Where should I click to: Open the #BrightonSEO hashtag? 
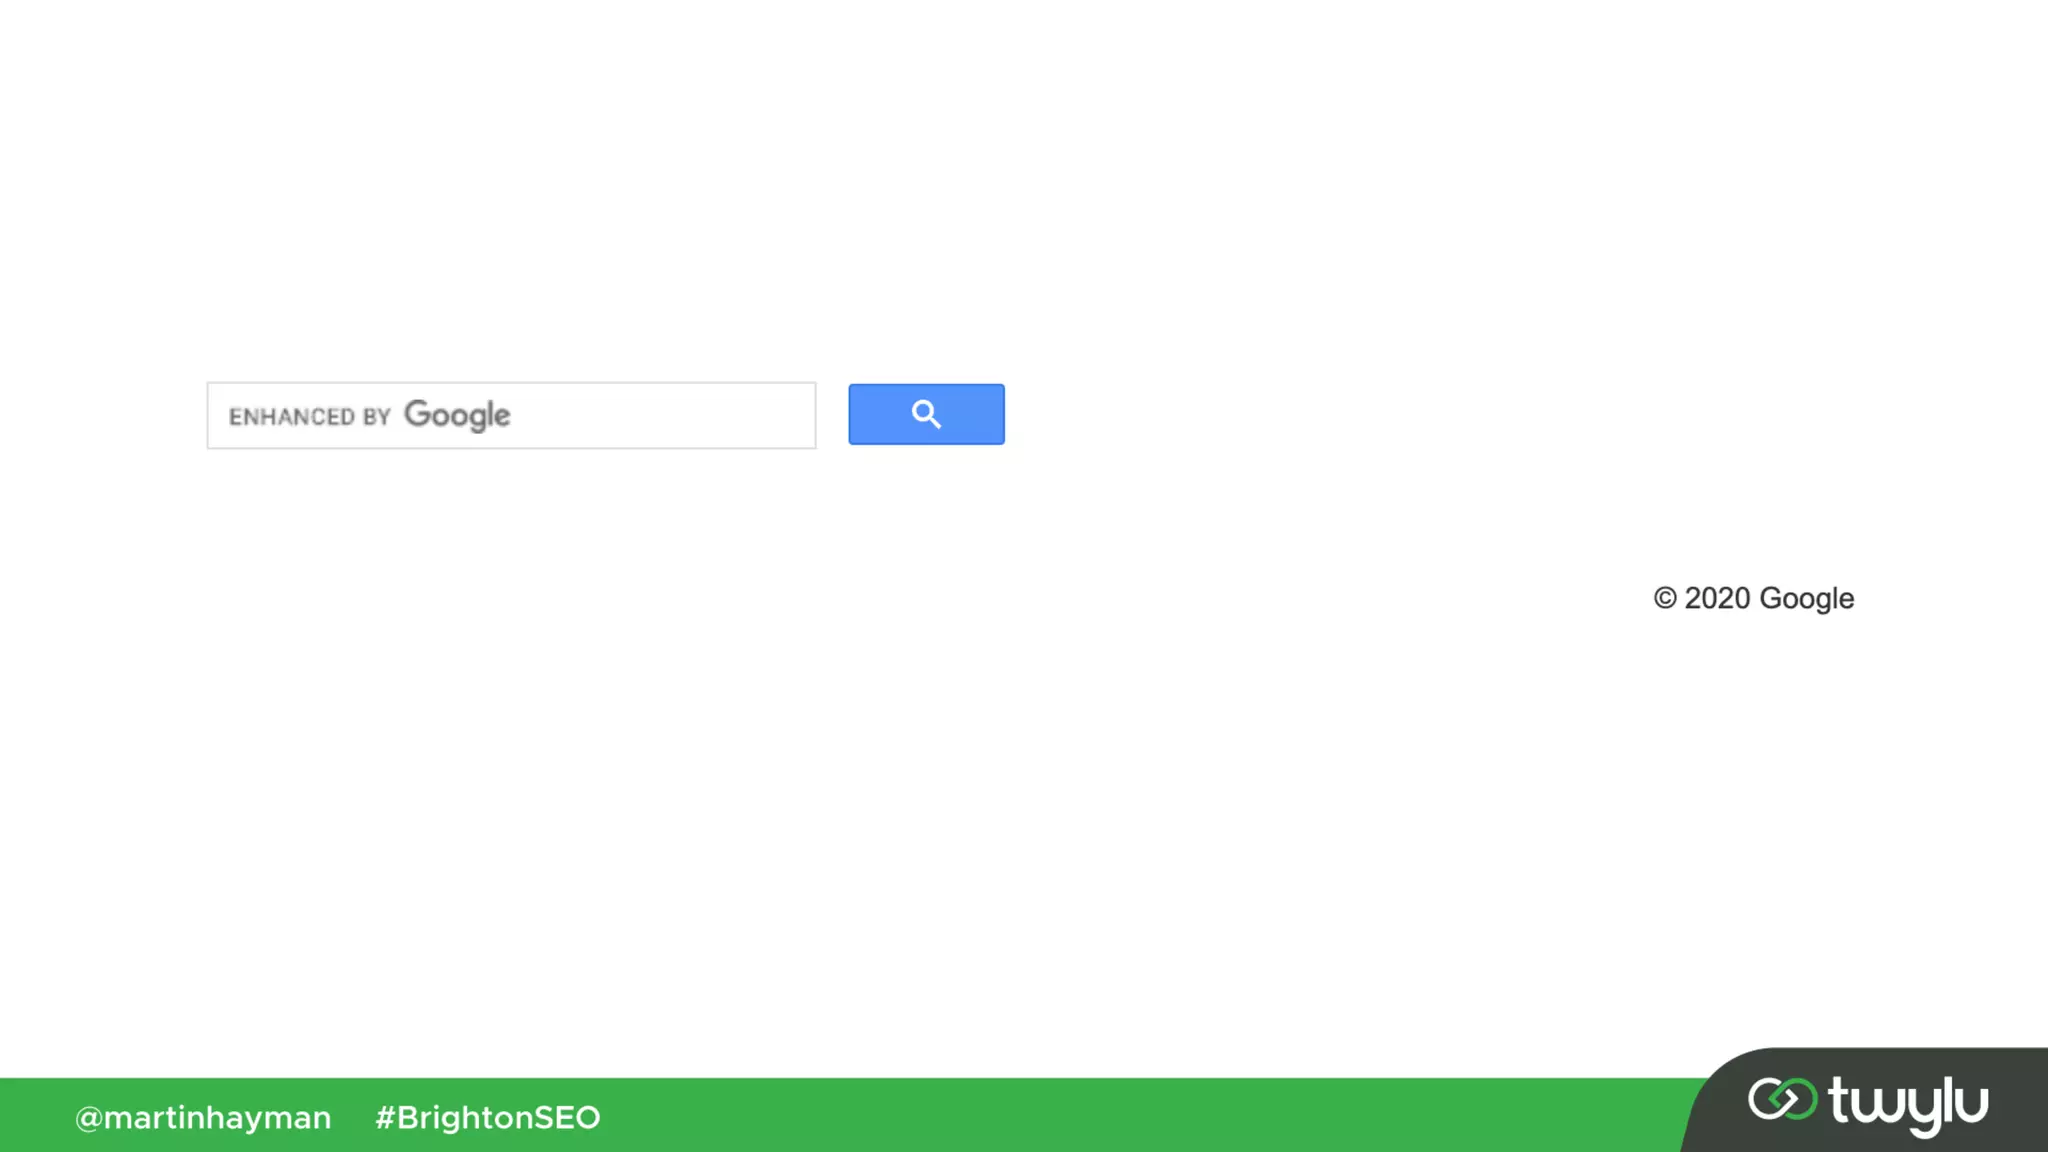488,1117
